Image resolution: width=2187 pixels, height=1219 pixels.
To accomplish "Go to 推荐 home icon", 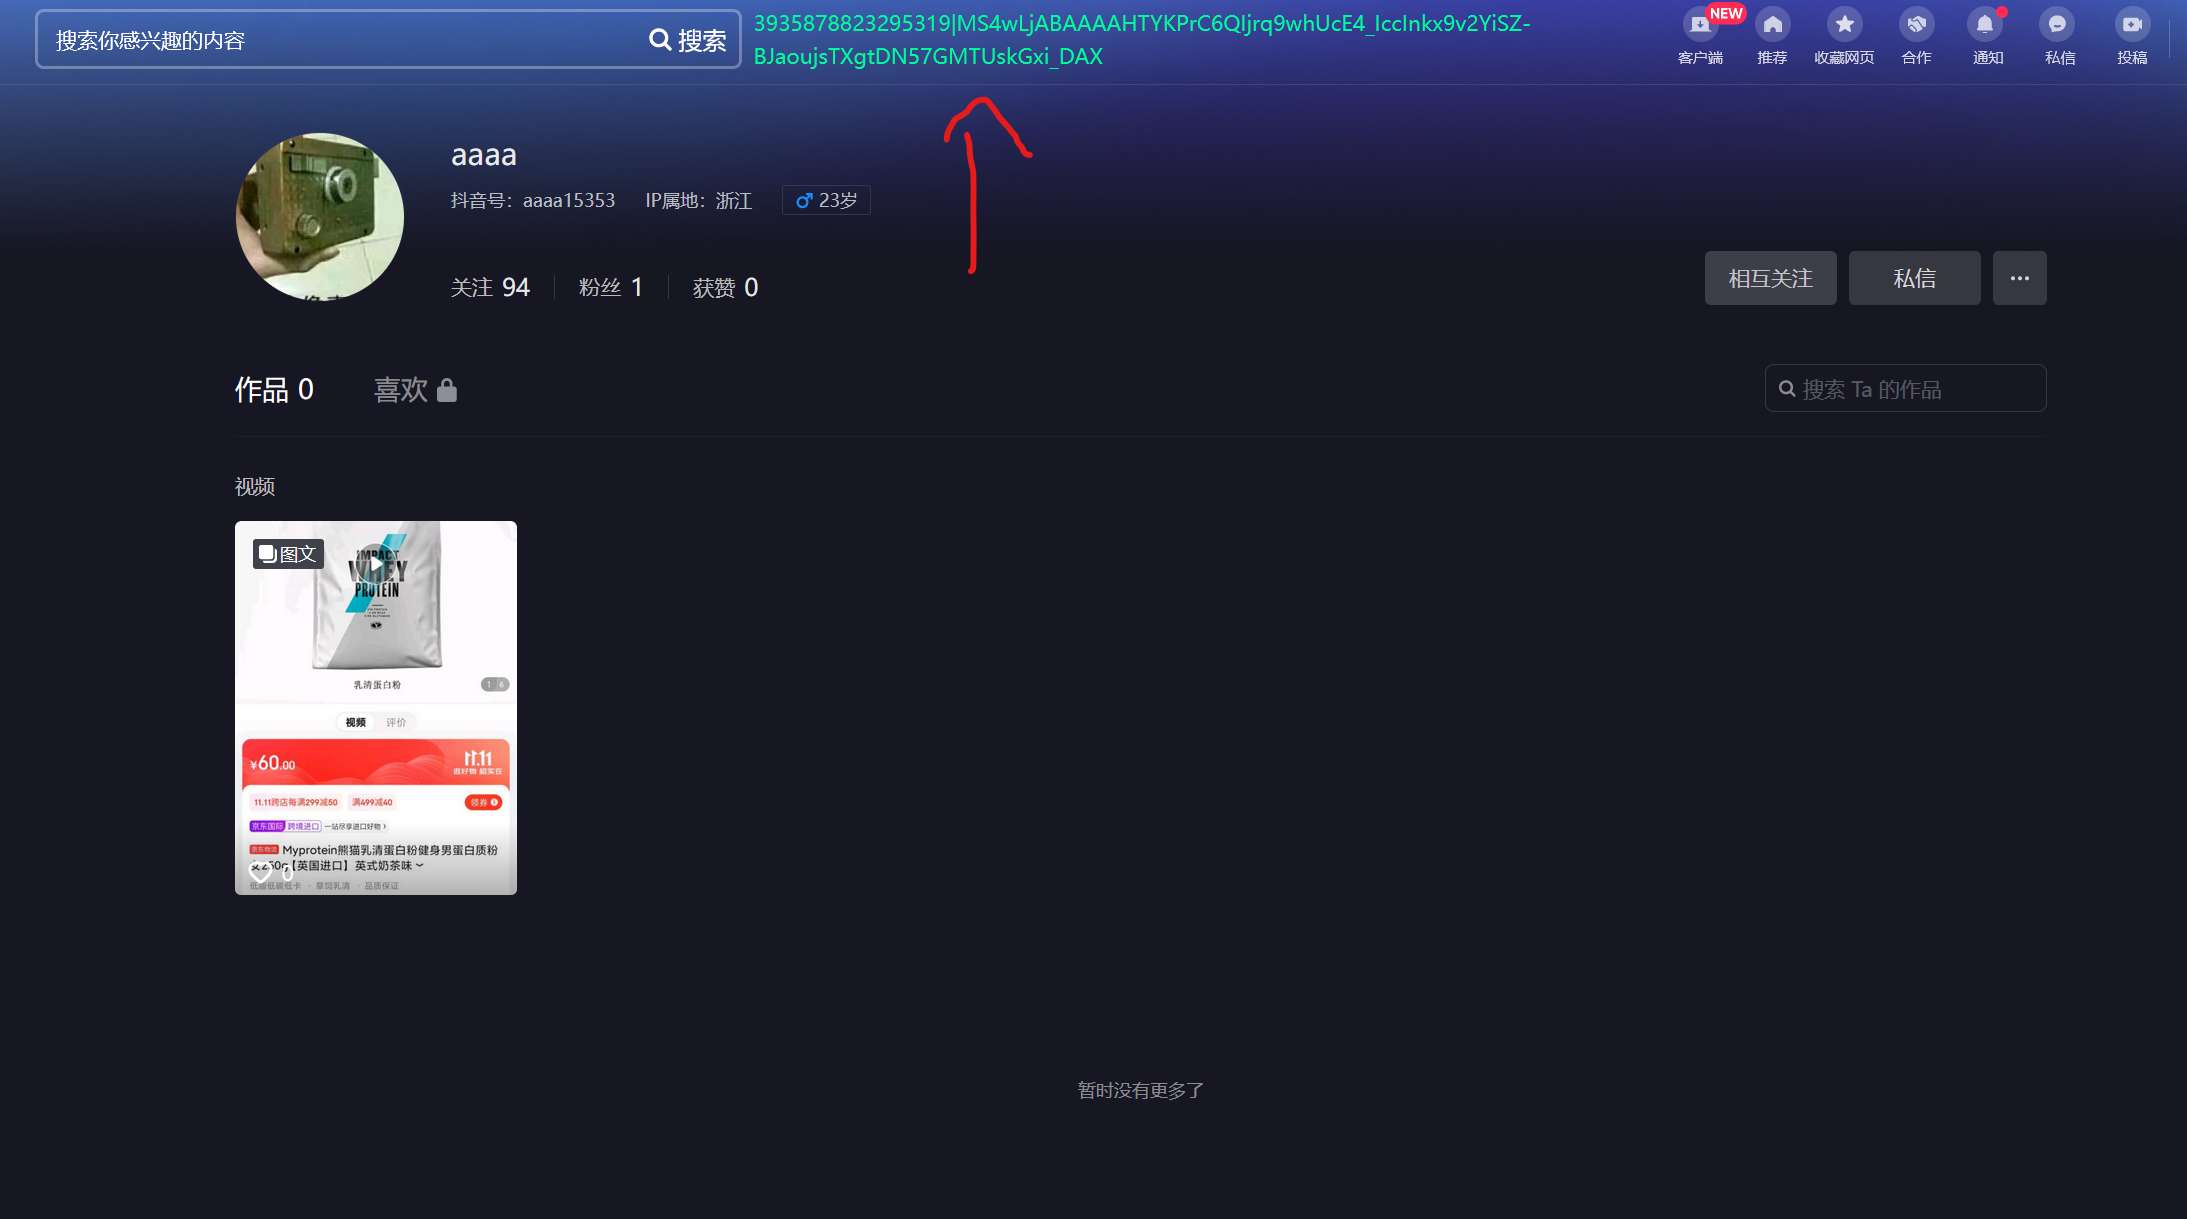I will point(1772,26).
